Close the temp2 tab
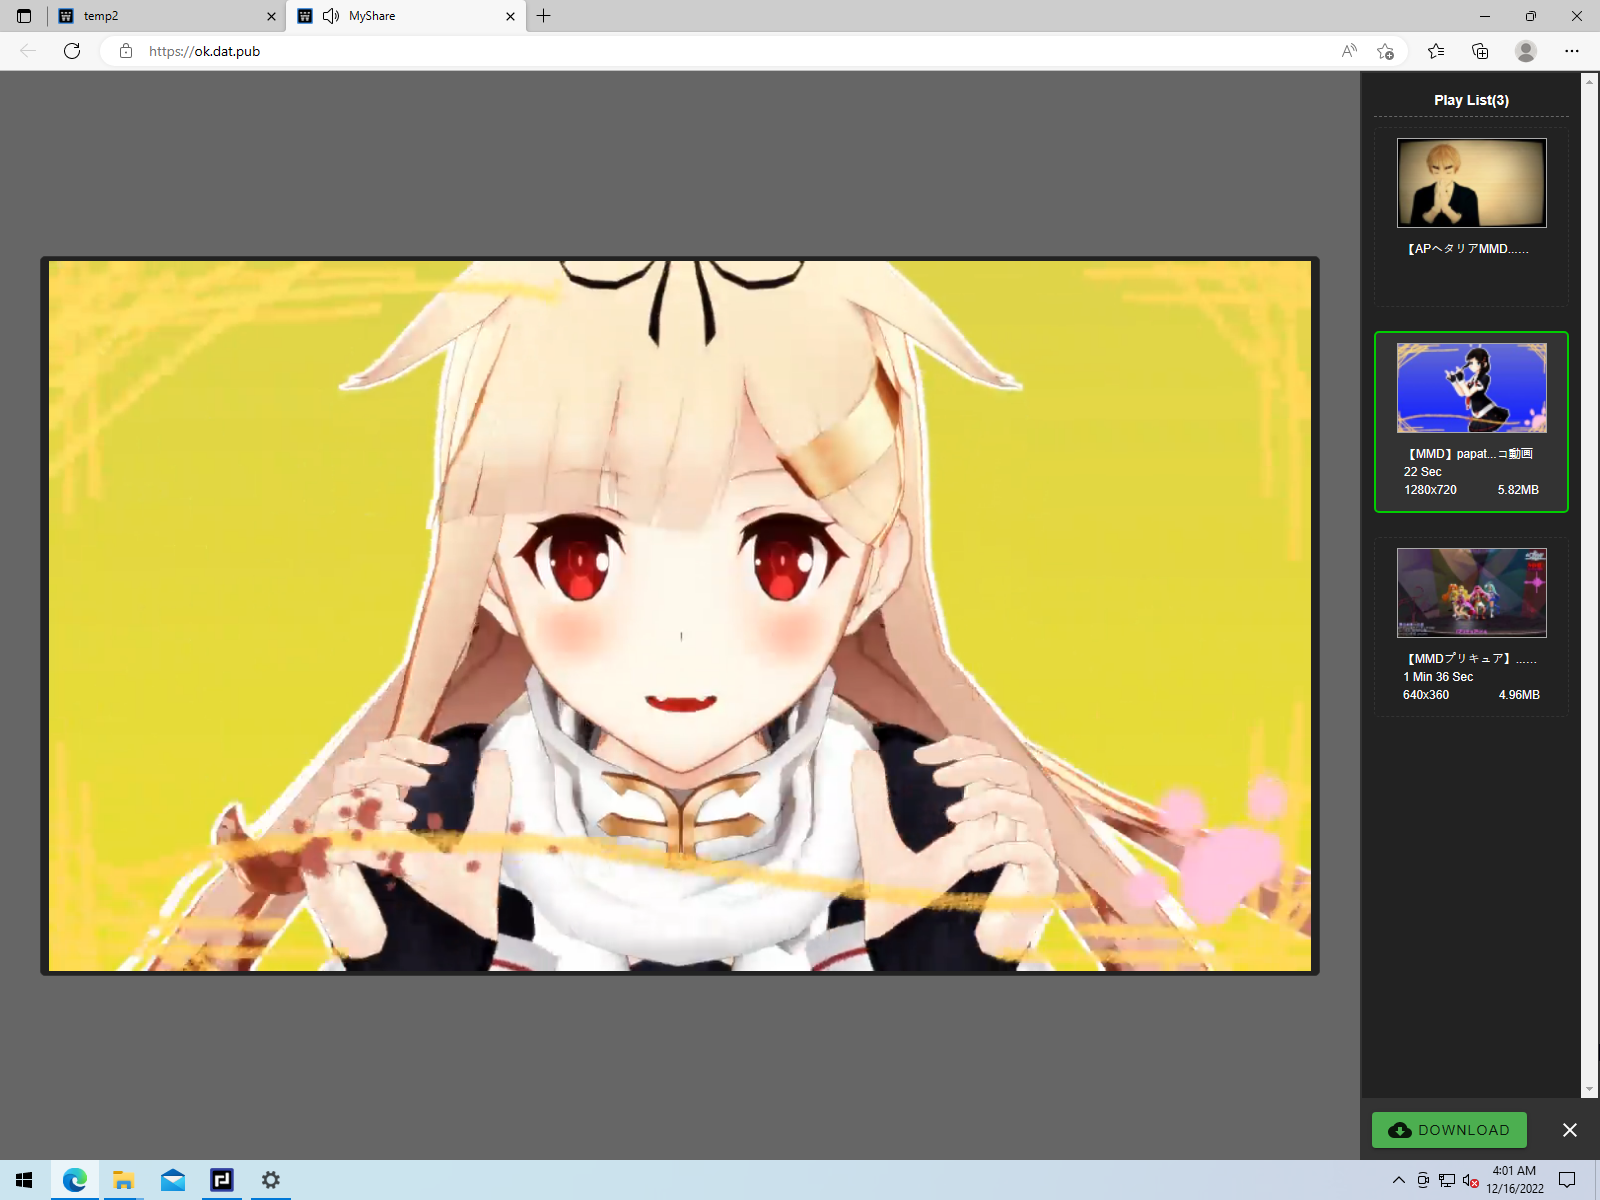The width and height of the screenshot is (1600, 1200). [271, 16]
